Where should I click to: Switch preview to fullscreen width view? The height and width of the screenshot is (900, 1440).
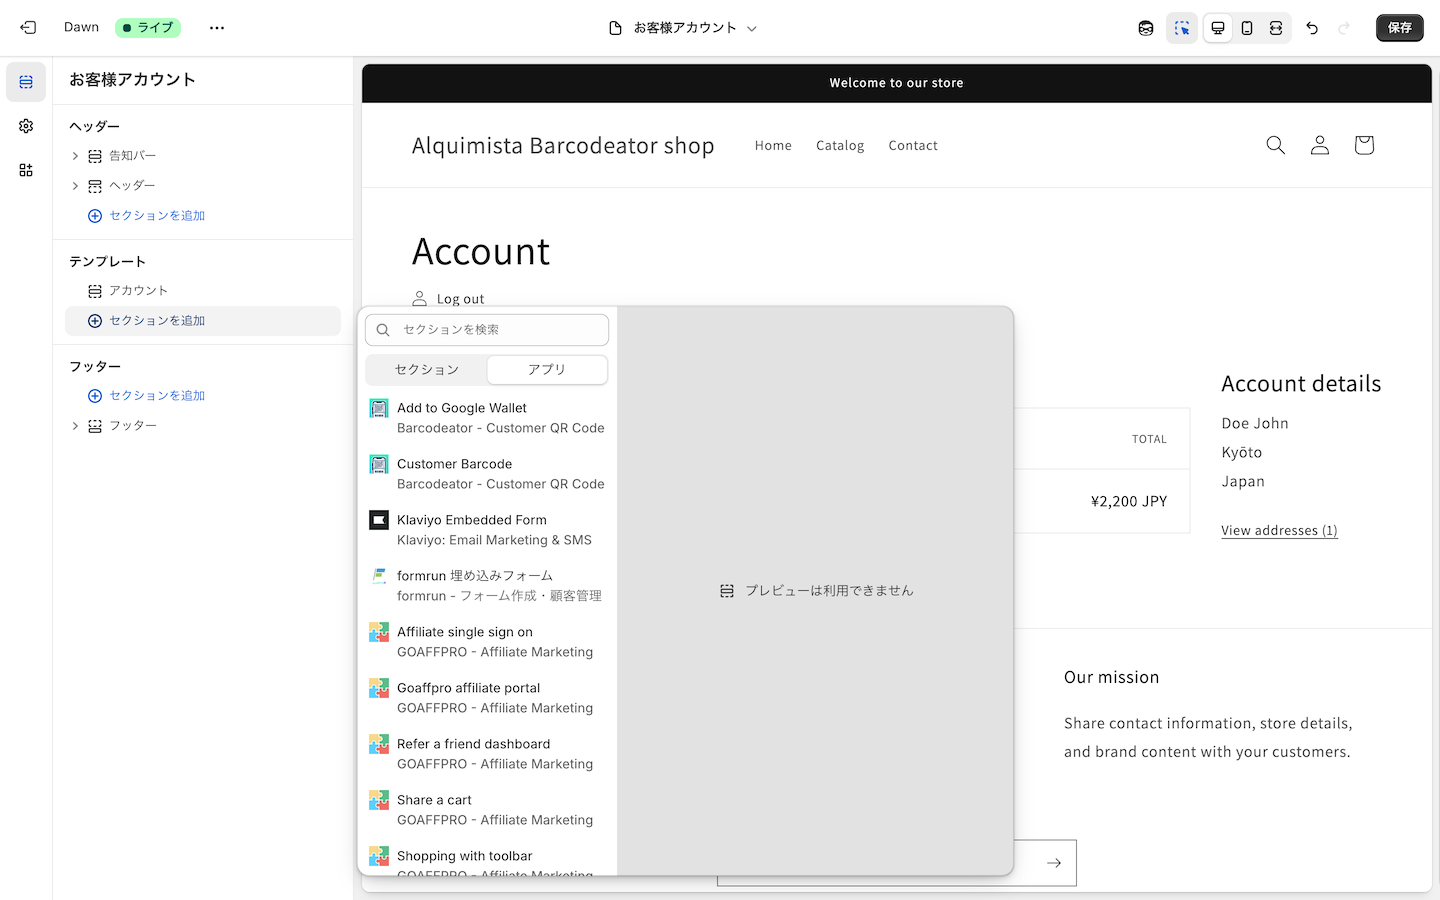click(1276, 28)
